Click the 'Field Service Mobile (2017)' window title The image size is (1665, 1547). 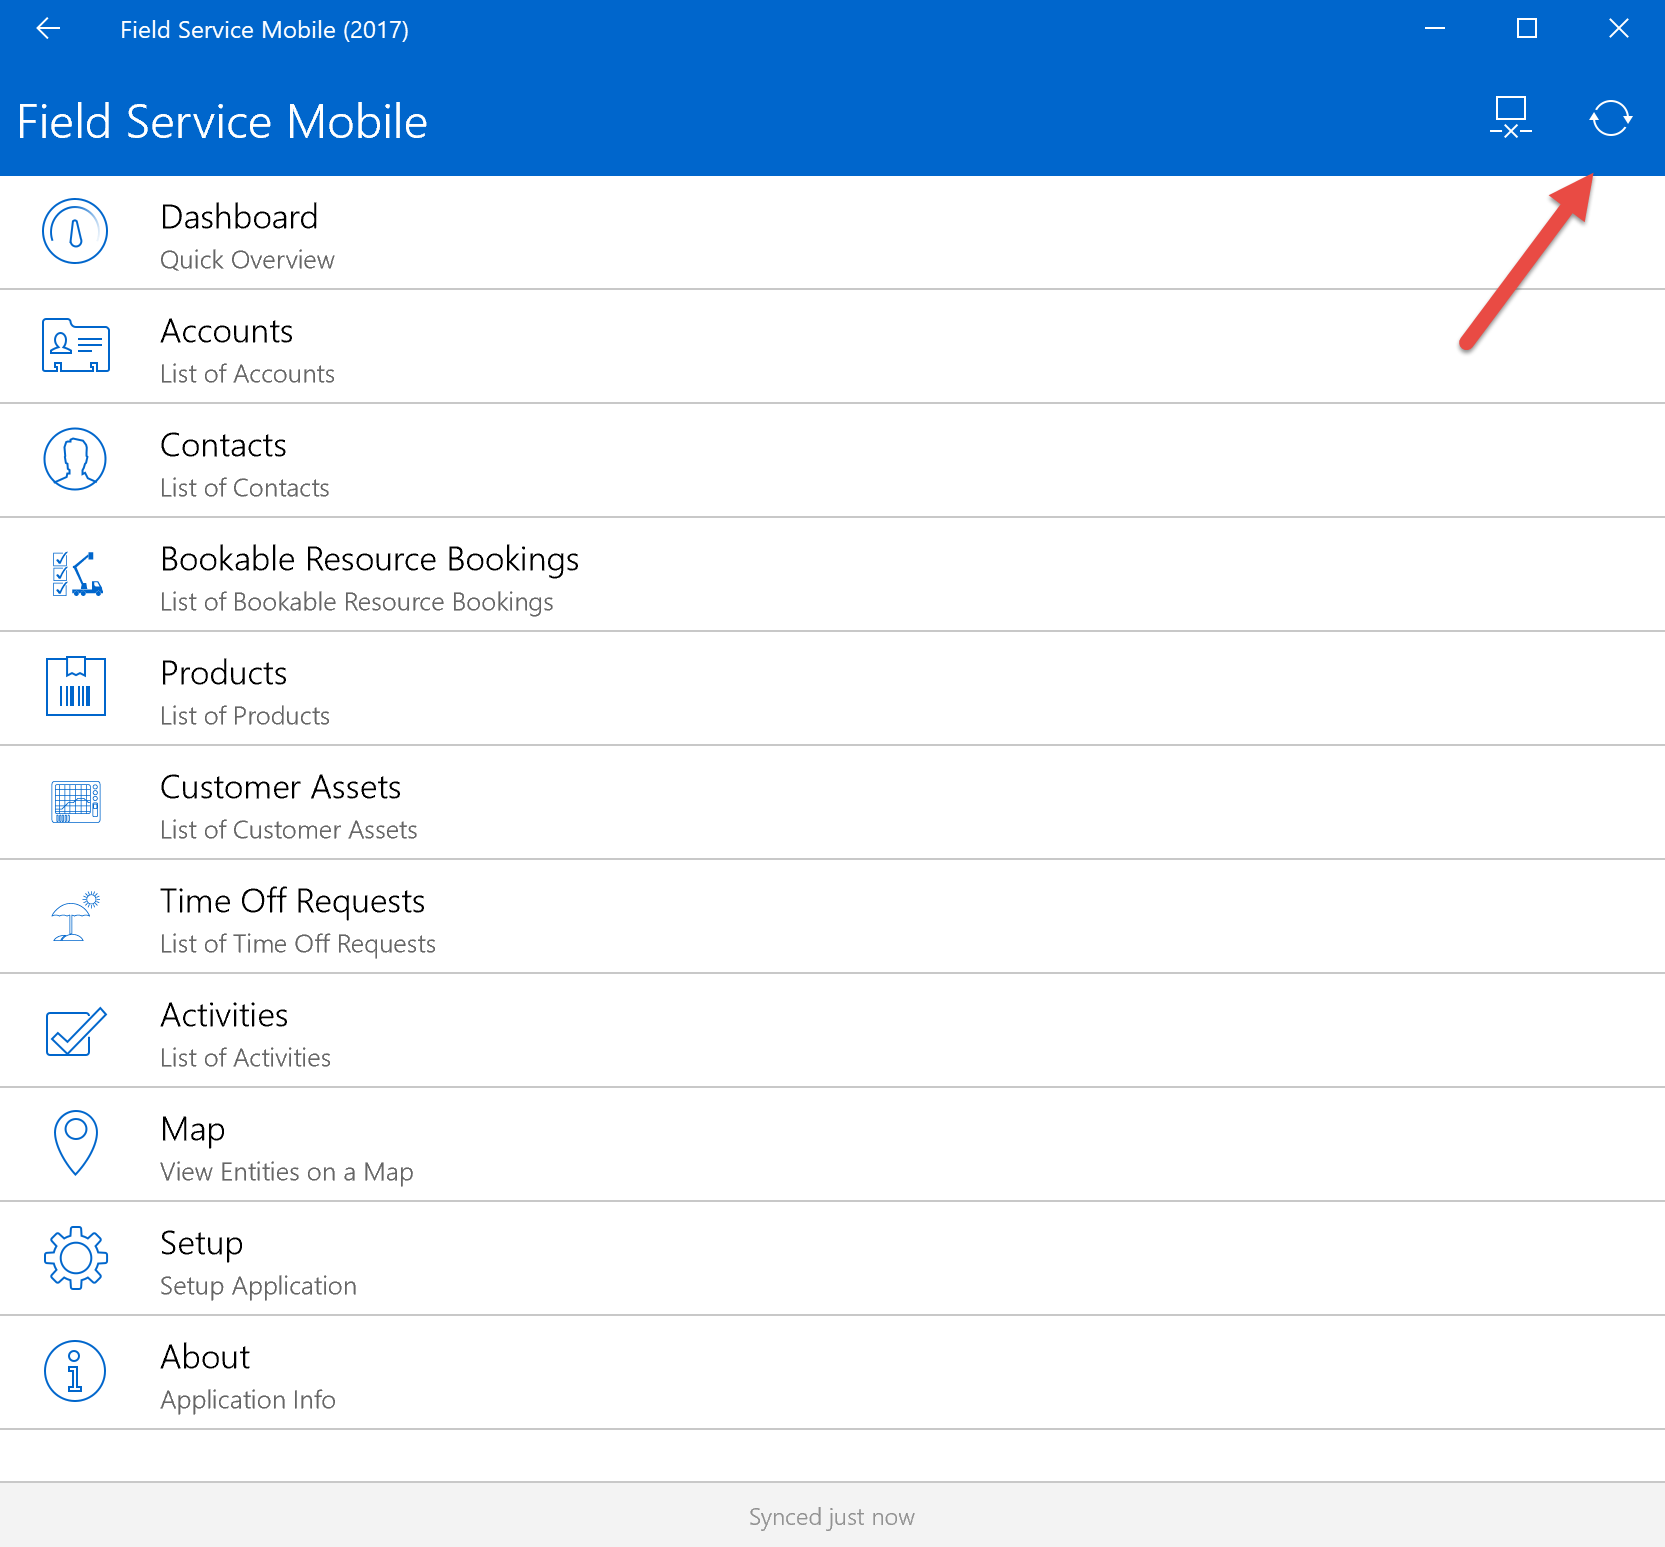click(x=264, y=30)
